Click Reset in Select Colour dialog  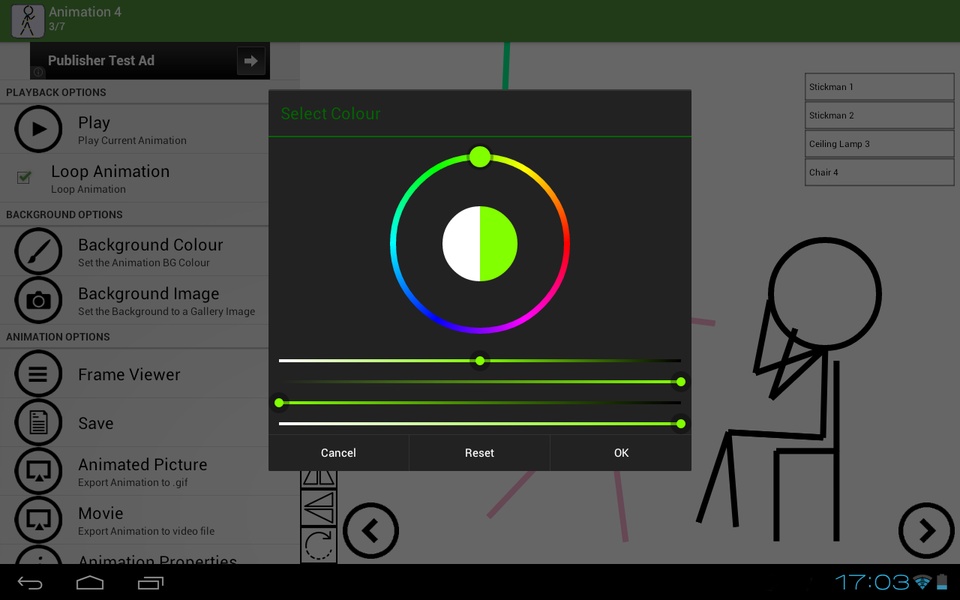479,453
